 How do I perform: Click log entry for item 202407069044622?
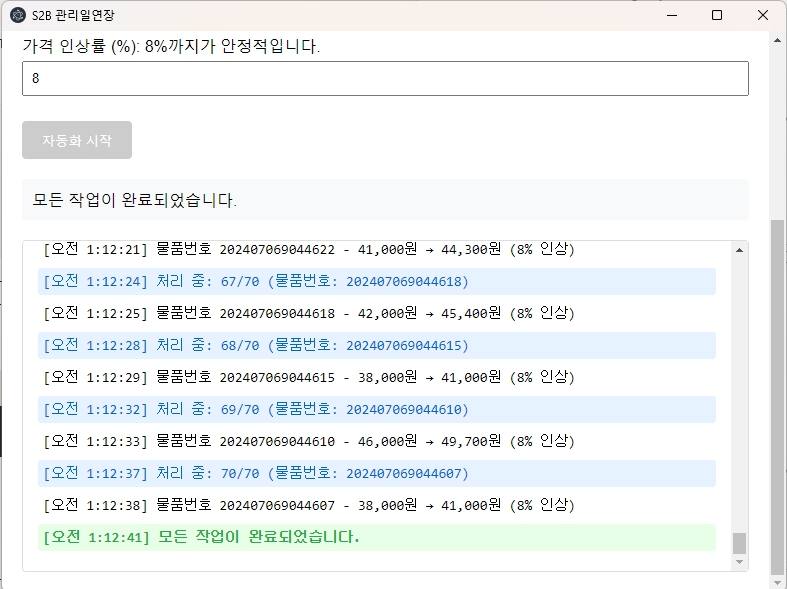pyautogui.click(x=309, y=250)
